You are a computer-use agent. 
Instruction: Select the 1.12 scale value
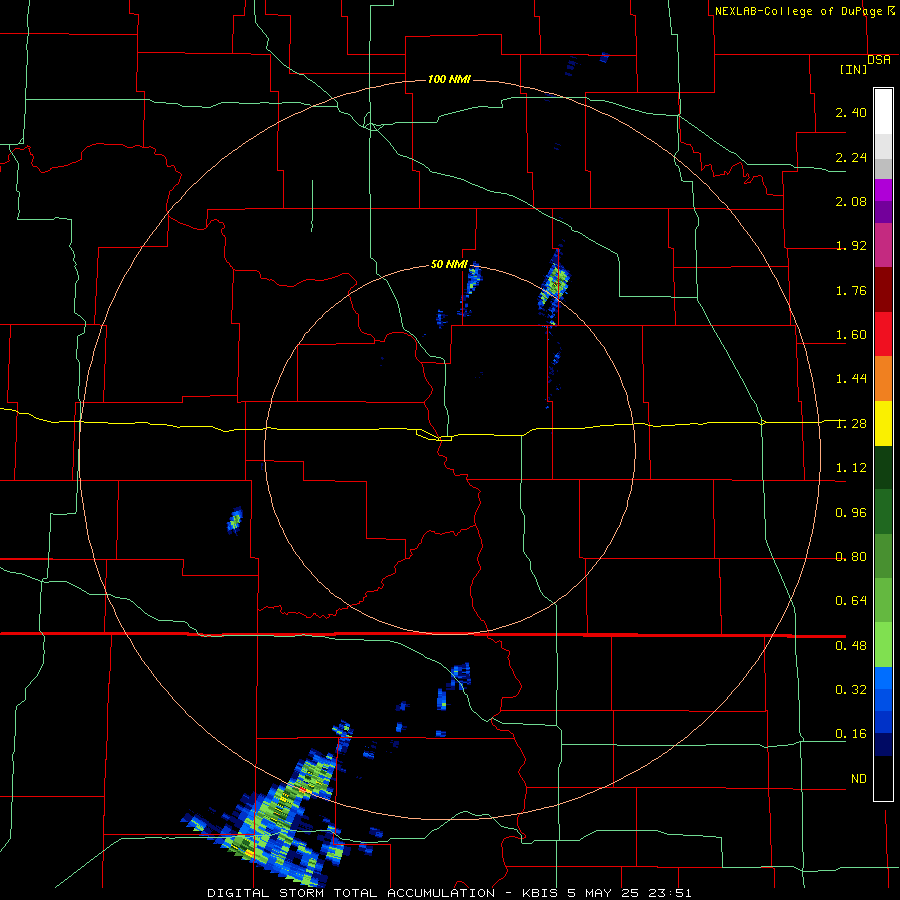click(x=851, y=468)
